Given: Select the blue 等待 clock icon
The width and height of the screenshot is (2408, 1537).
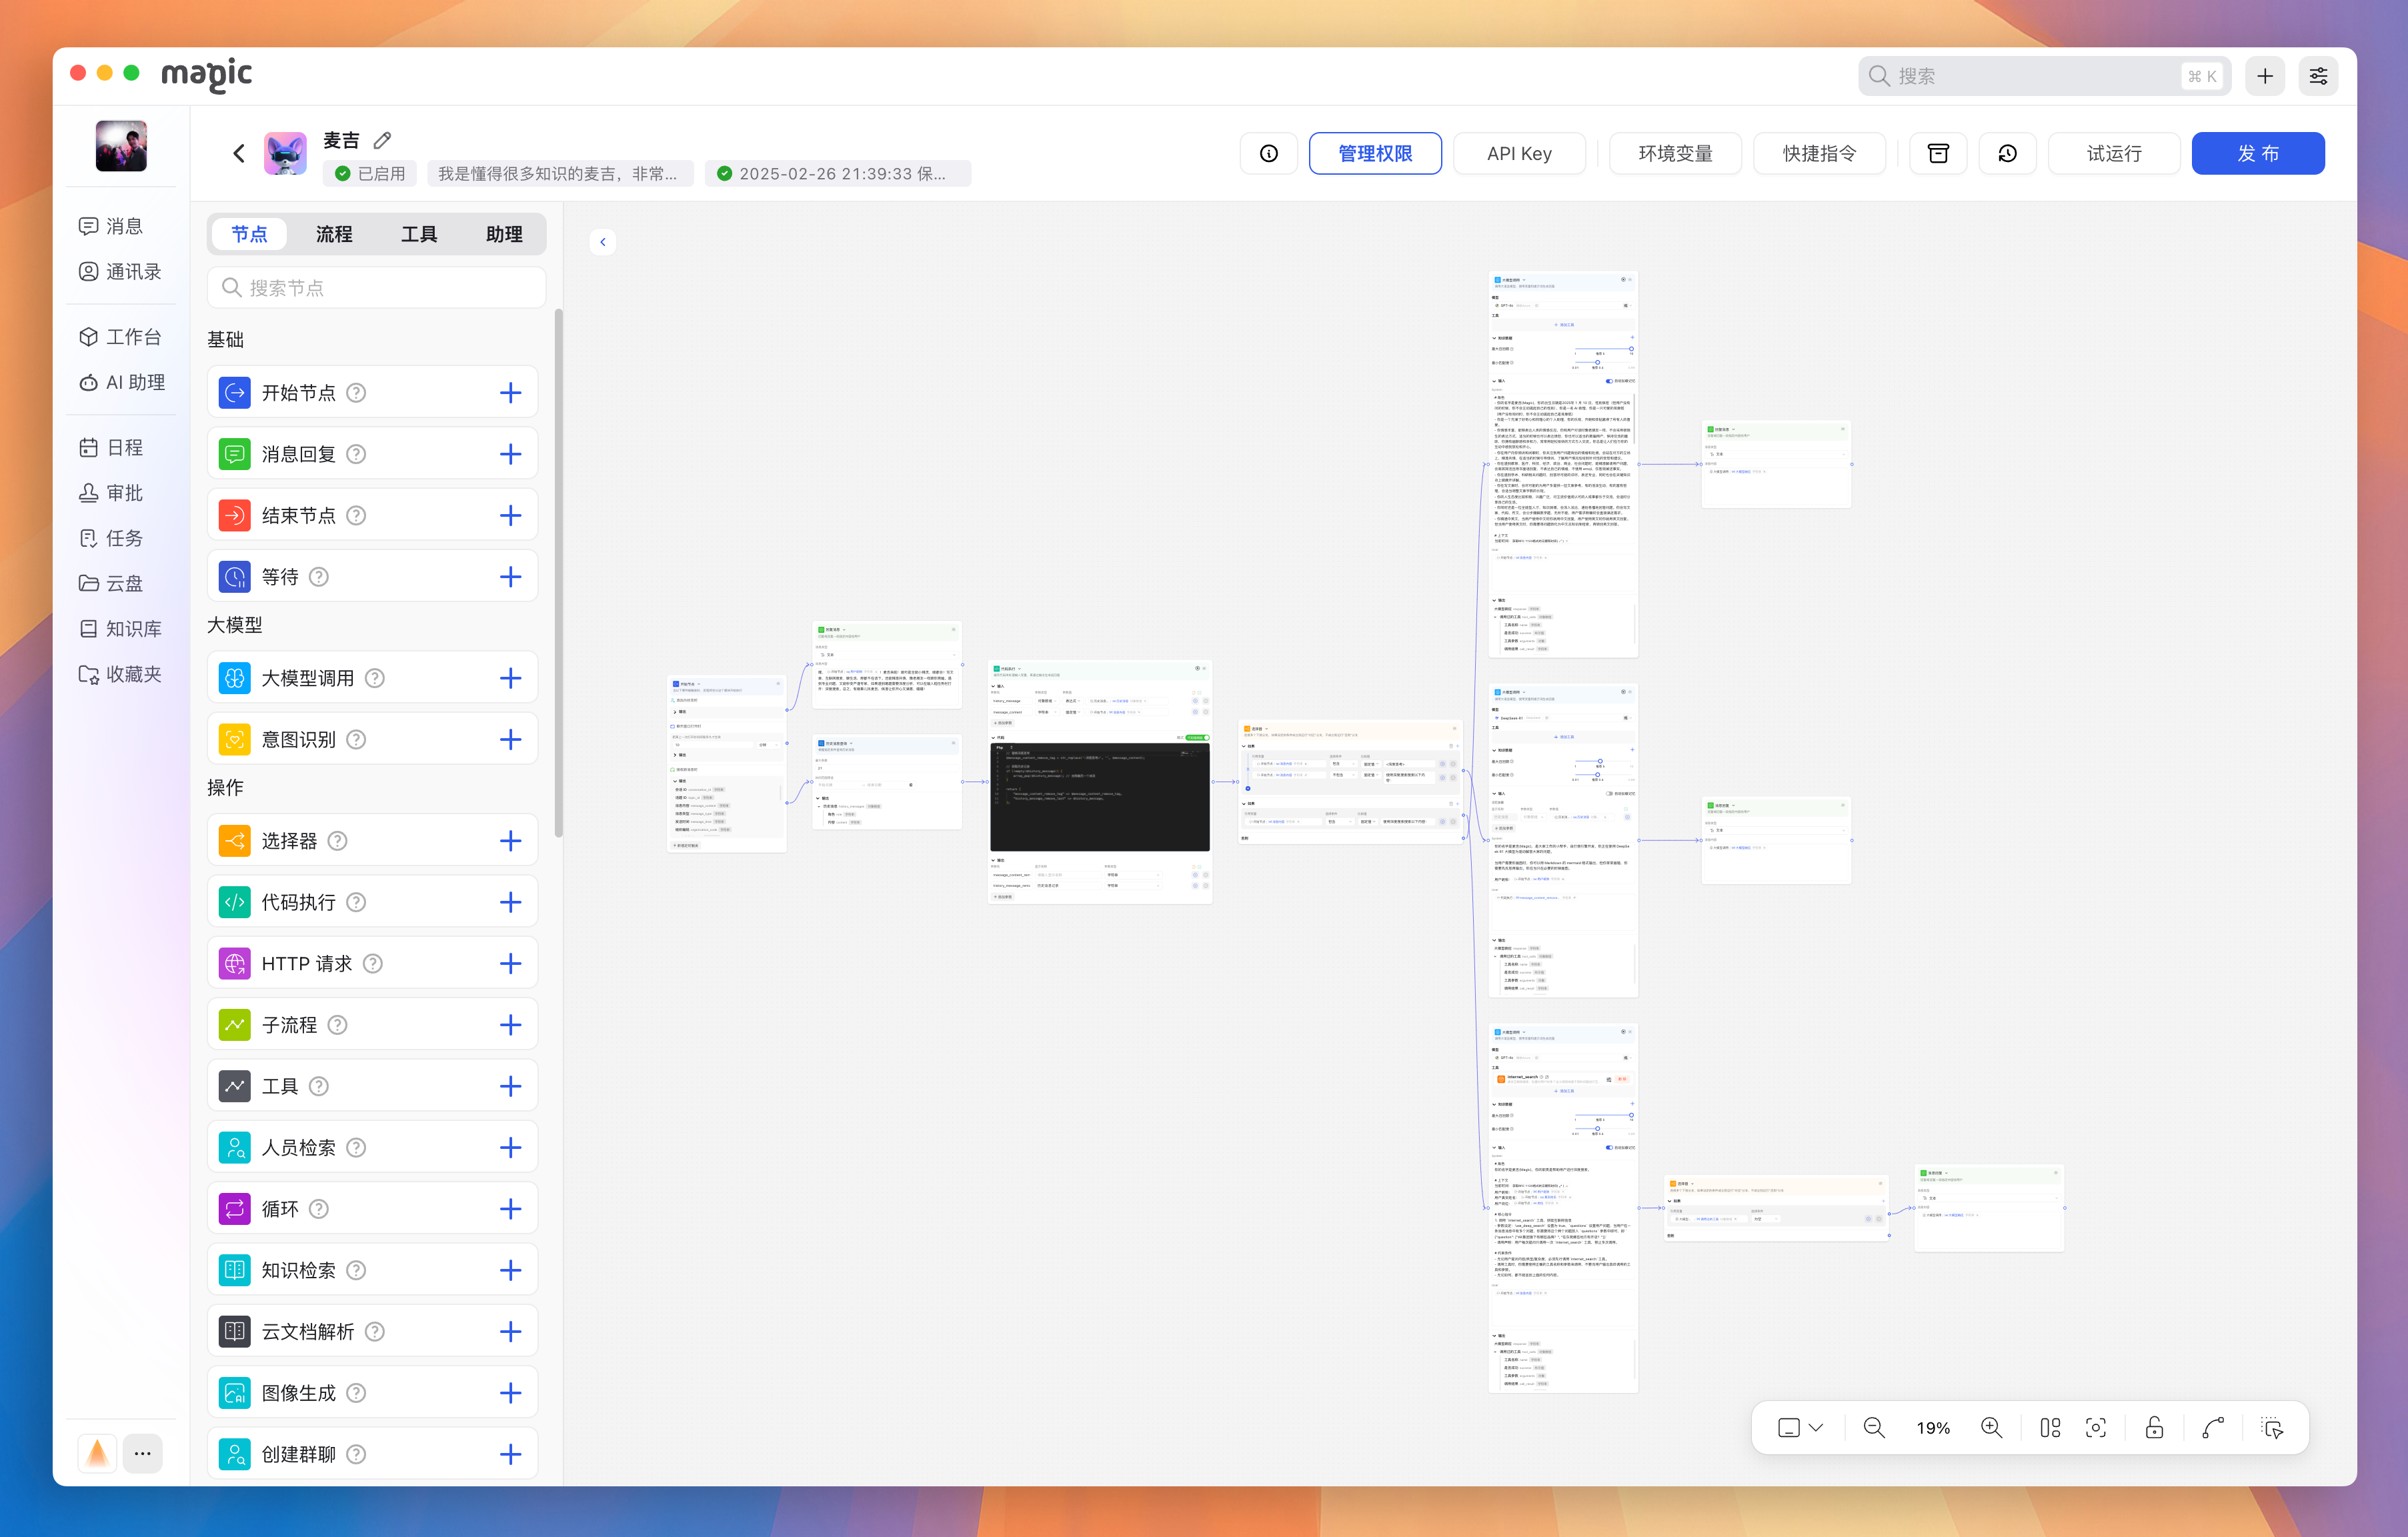Looking at the screenshot, I should [235, 577].
